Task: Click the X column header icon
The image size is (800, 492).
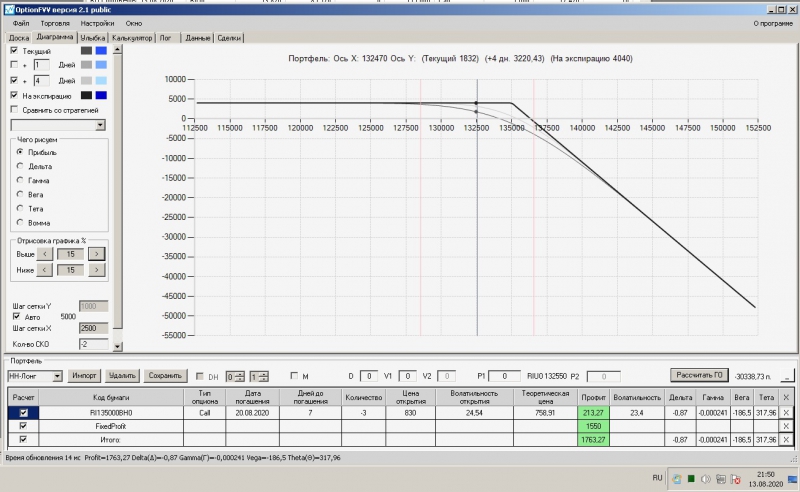Action: 786,397
